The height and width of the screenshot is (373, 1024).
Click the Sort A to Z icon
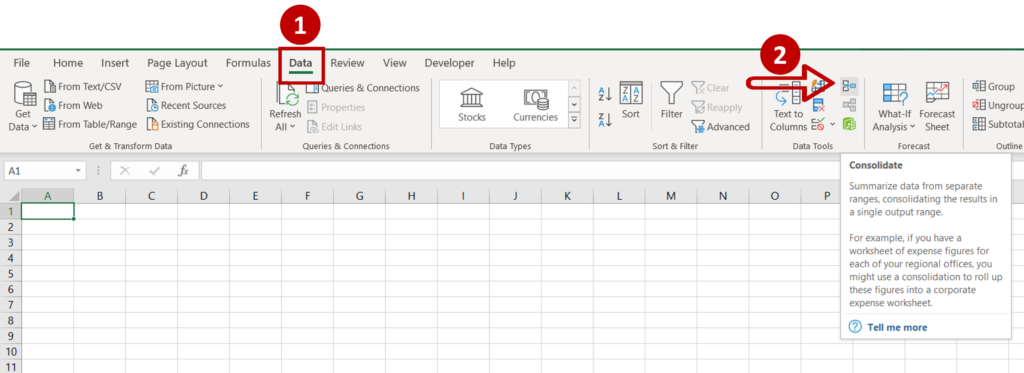click(605, 95)
